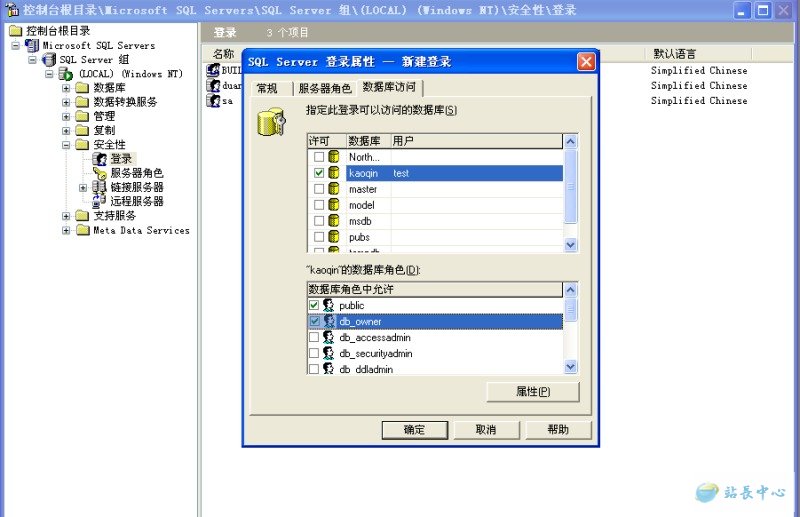The width and height of the screenshot is (800, 517).
Task: Click role list scrollbar up arrow
Action: coord(571,289)
